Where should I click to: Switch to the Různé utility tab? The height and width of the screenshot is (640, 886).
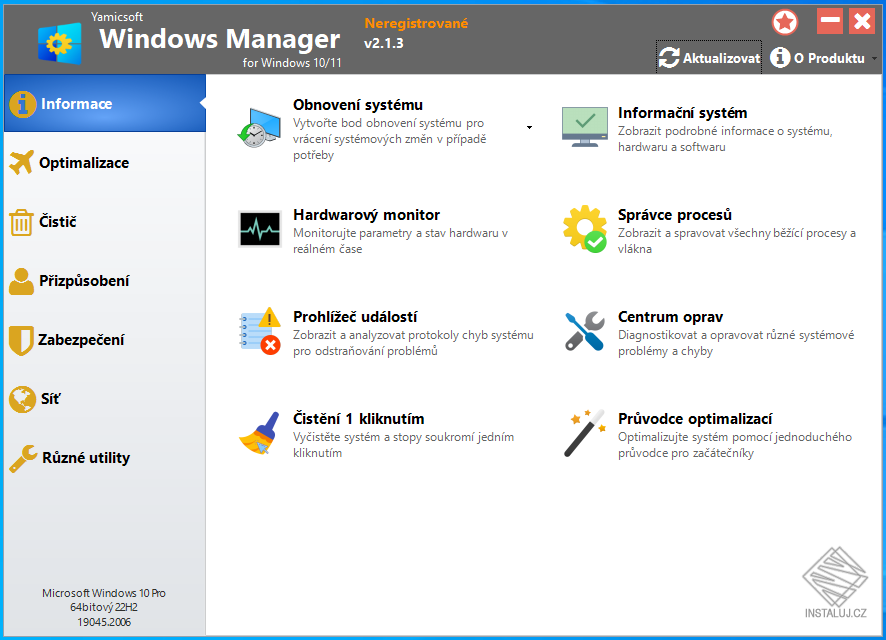pyautogui.click(x=105, y=458)
